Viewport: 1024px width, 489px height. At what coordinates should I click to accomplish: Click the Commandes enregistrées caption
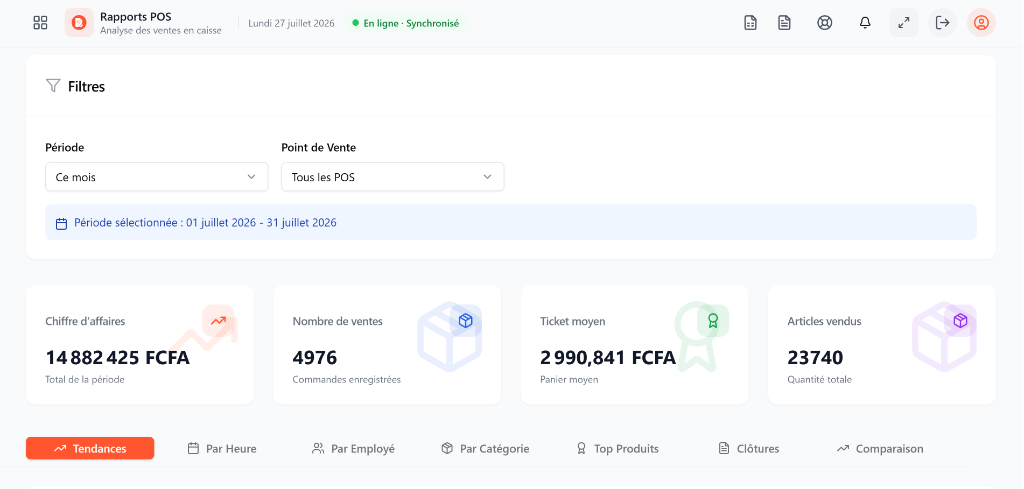[347, 379]
